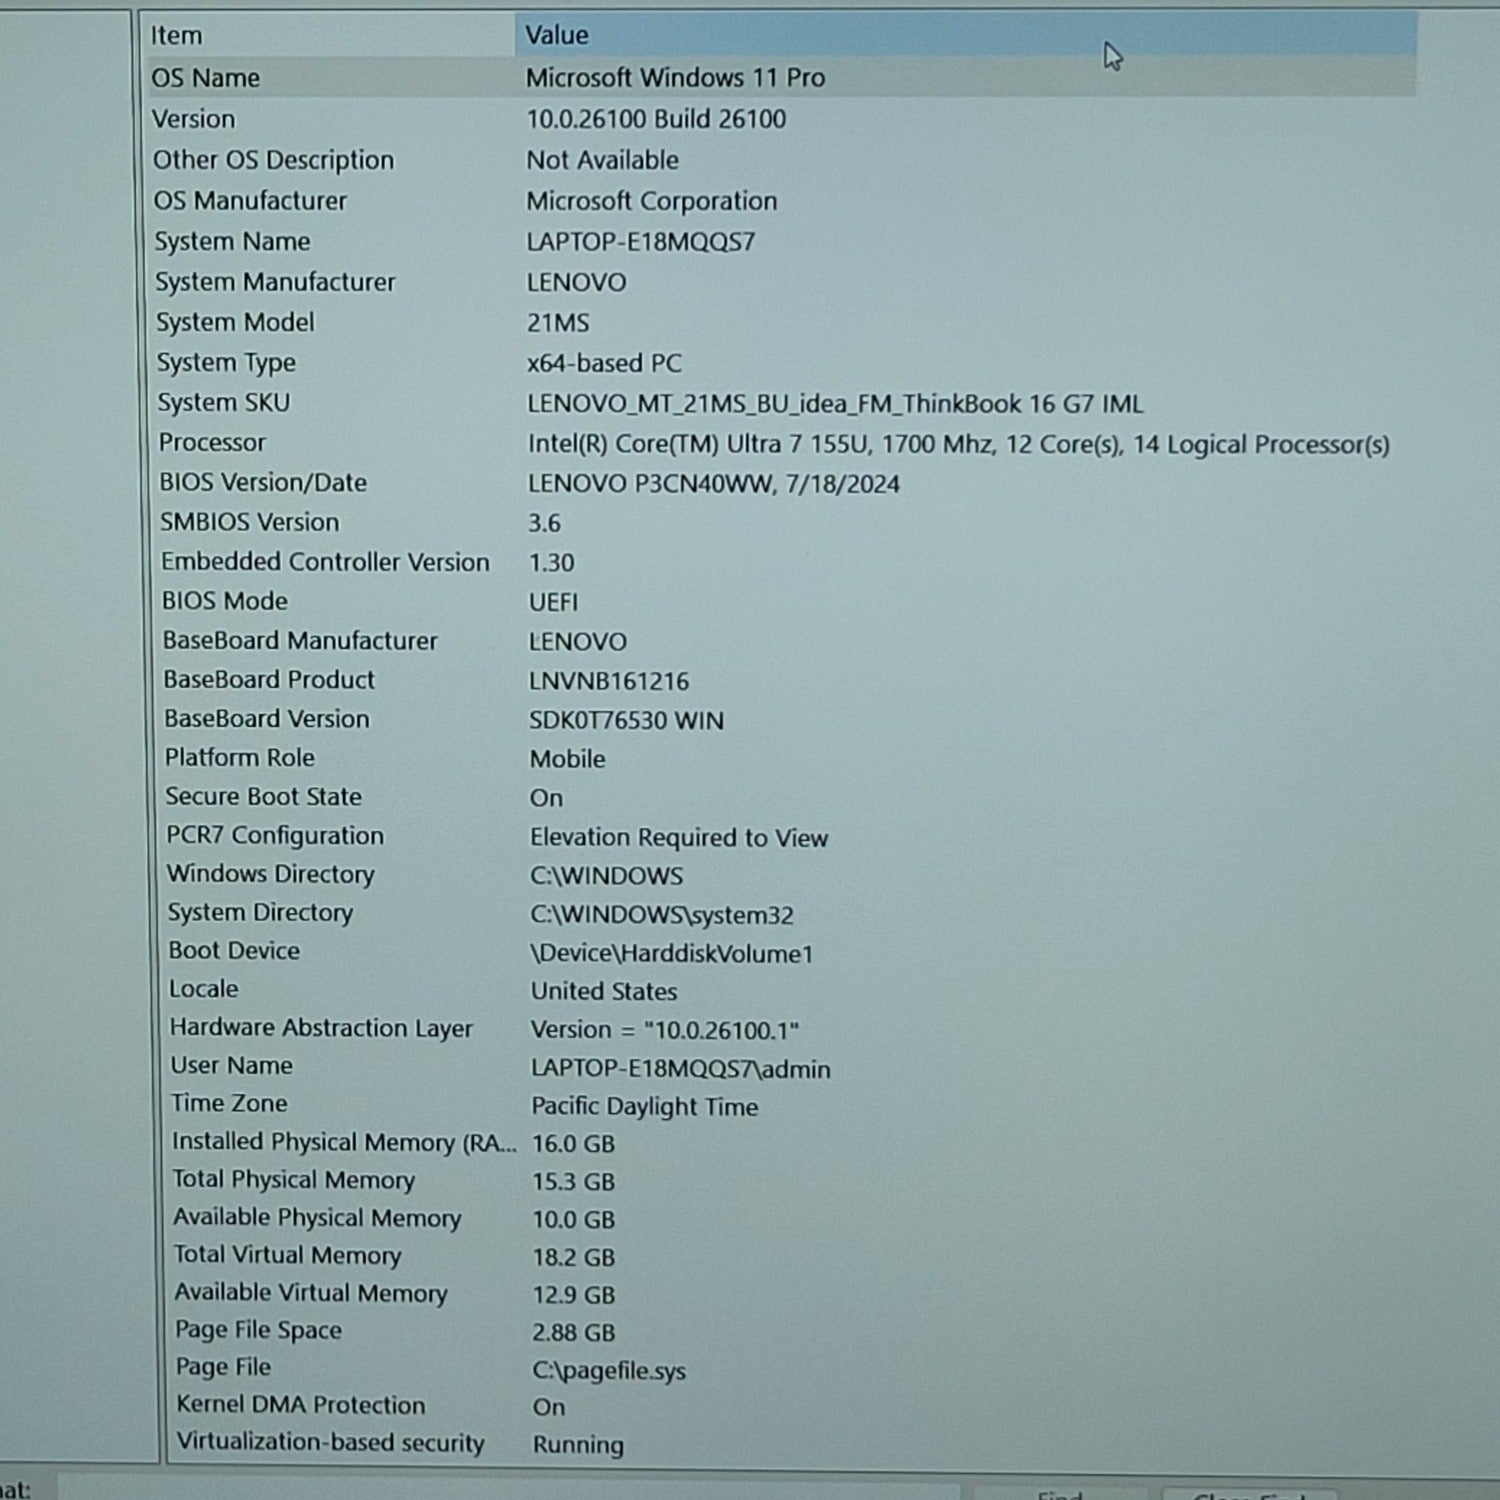The height and width of the screenshot is (1500, 1500).
Task: Click the Virtualization-based security row
Action: tap(330, 1442)
